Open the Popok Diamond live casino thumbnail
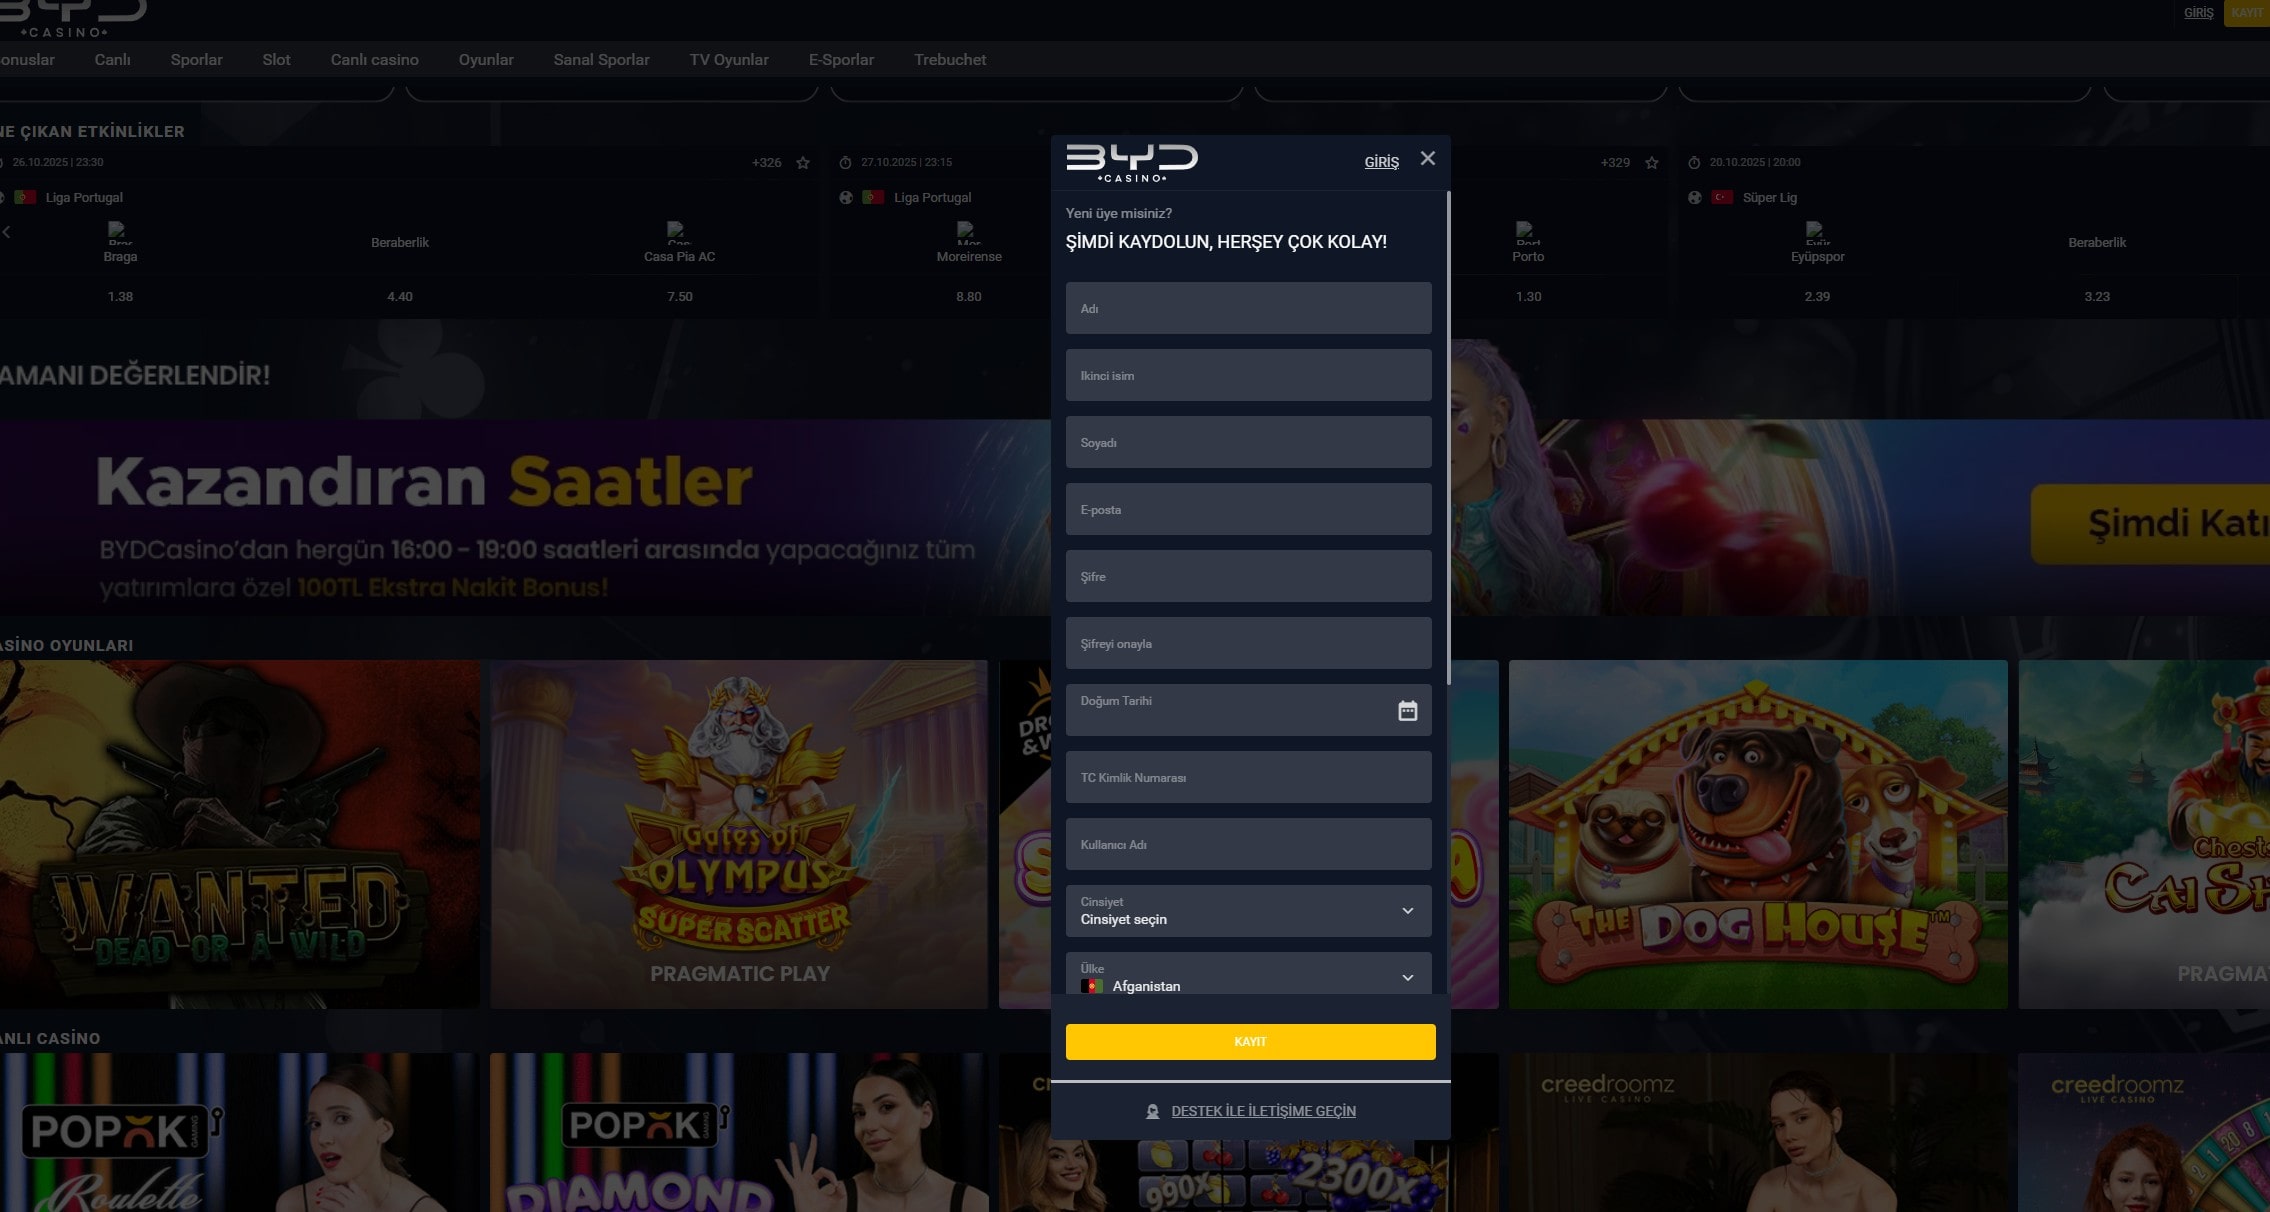Screen dimensions: 2270x1212 [739, 1132]
